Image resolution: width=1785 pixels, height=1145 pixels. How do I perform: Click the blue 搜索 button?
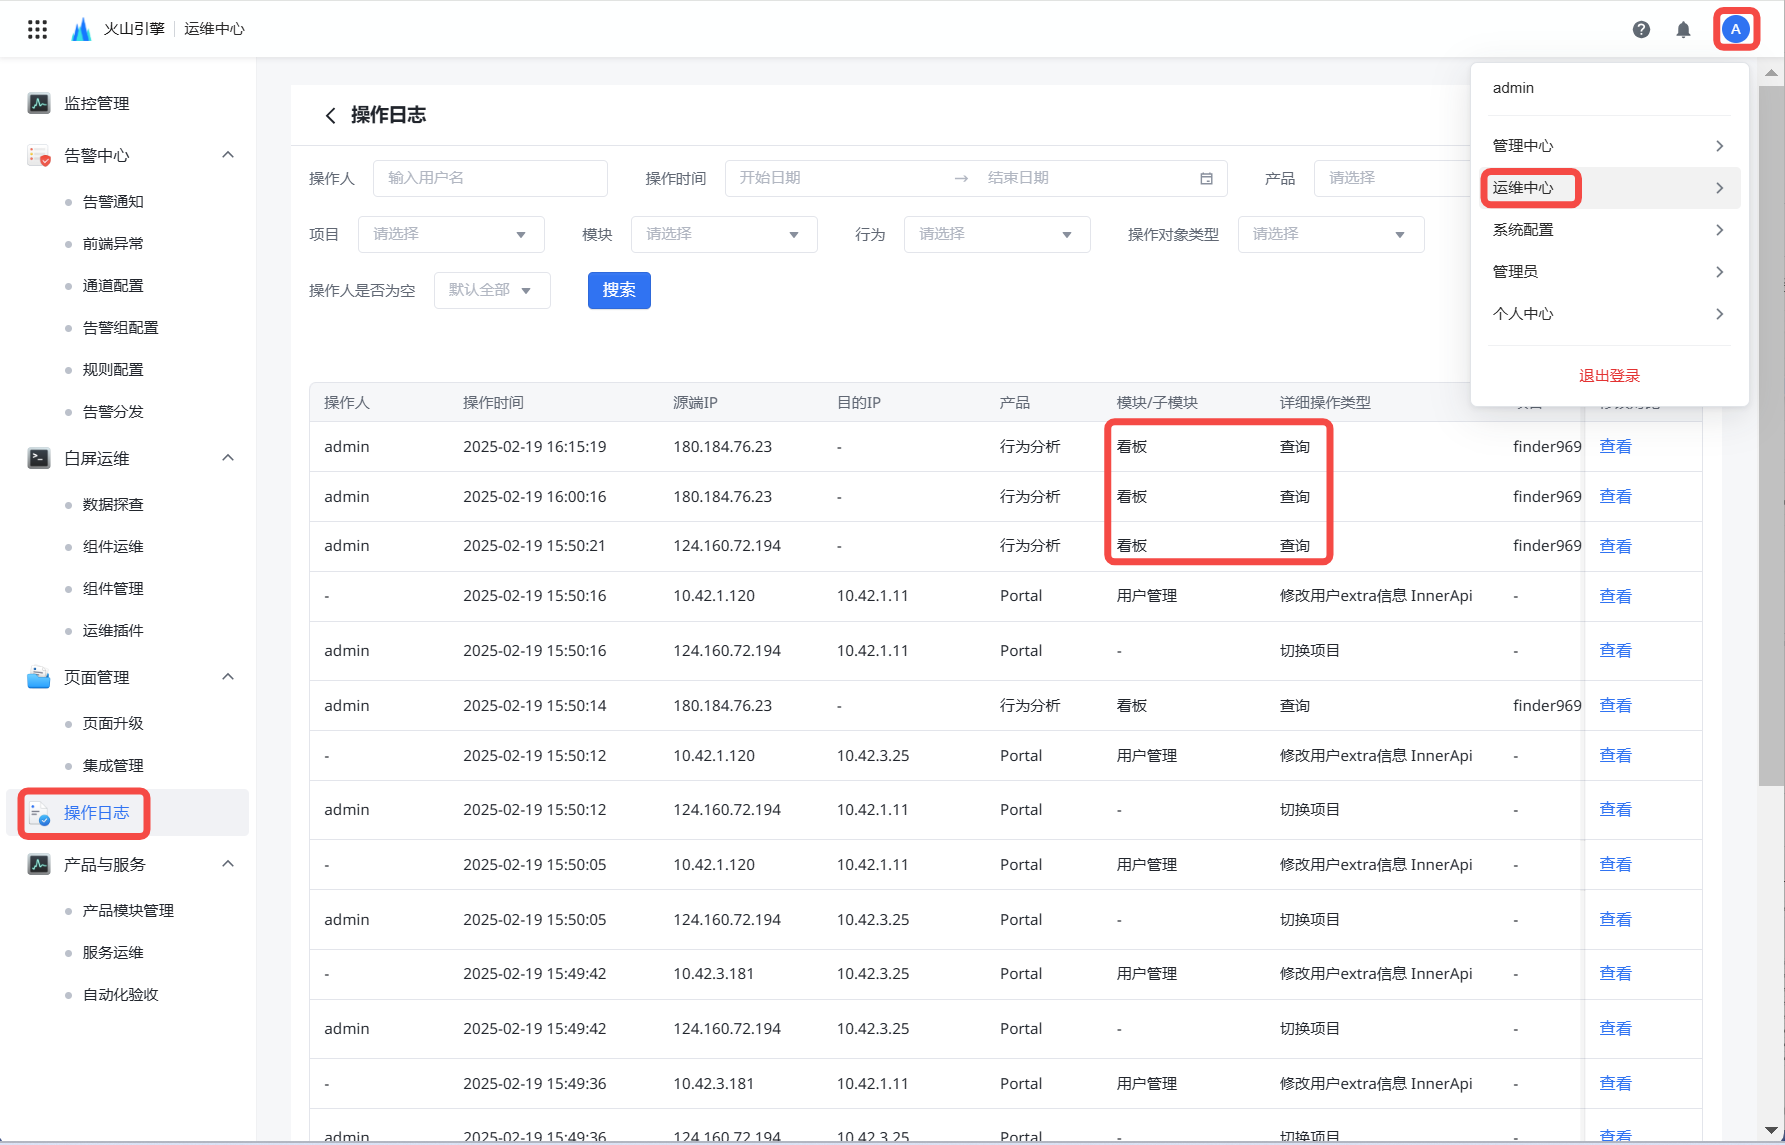(619, 290)
